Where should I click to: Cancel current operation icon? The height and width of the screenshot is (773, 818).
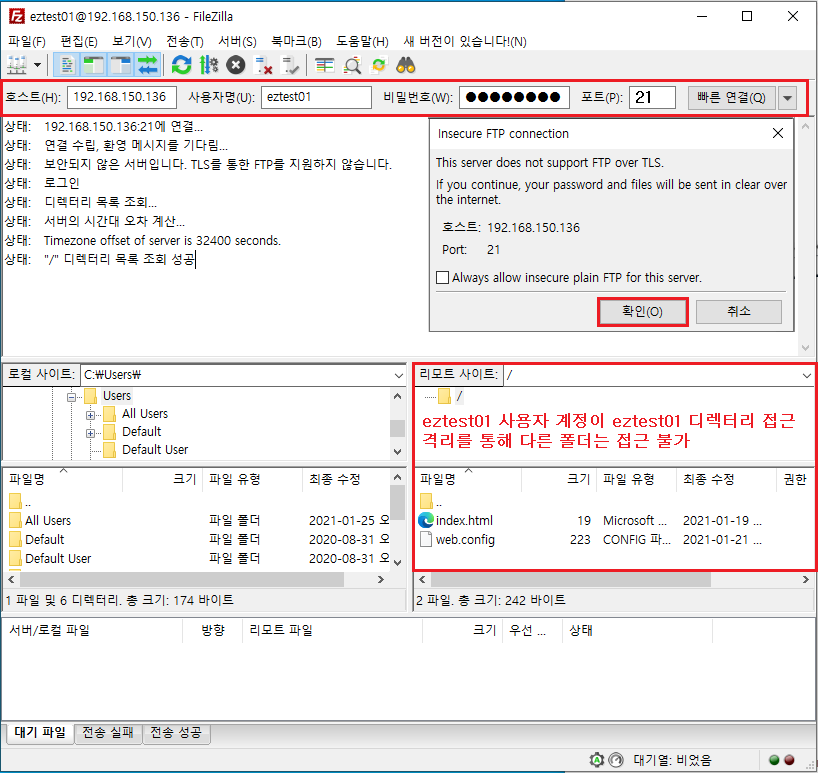pyautogui.click(x=236, y=65)
